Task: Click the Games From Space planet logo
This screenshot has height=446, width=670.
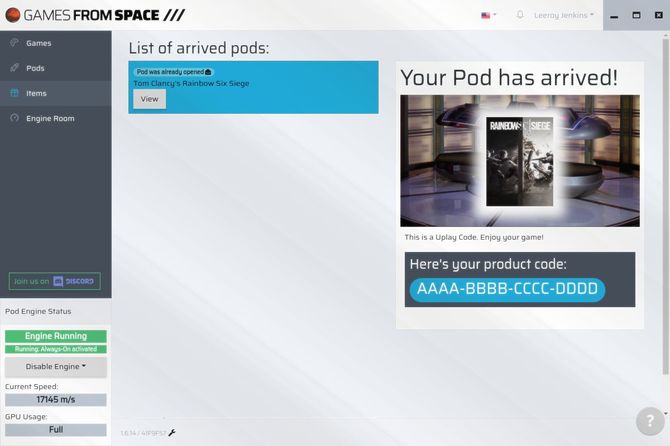Action: [13, 15]
